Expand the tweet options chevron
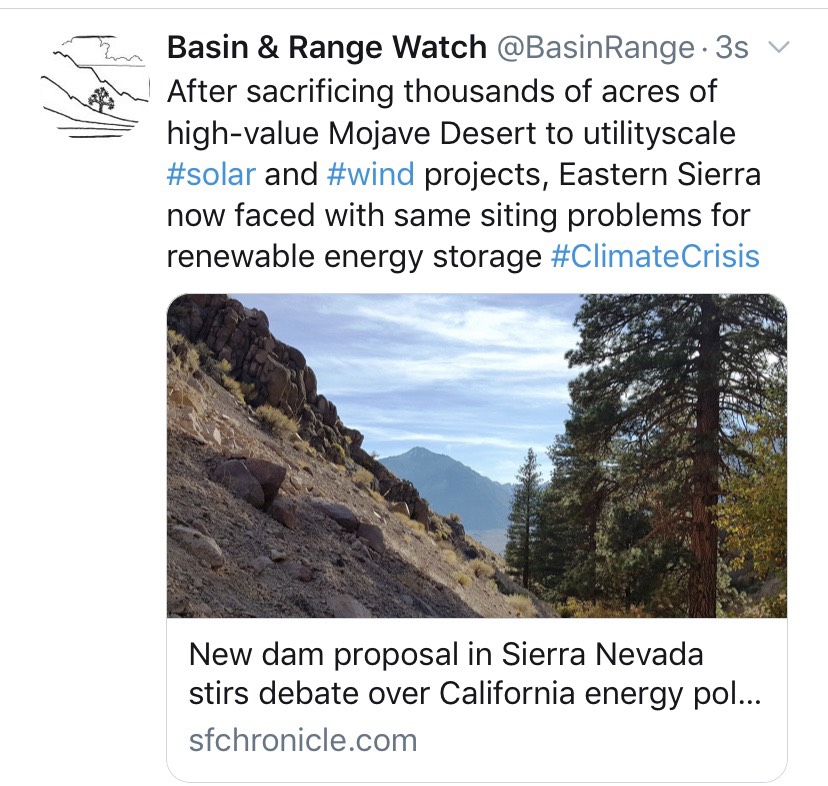The height and width of the screenshot is (786, 828). pos(778,48)
